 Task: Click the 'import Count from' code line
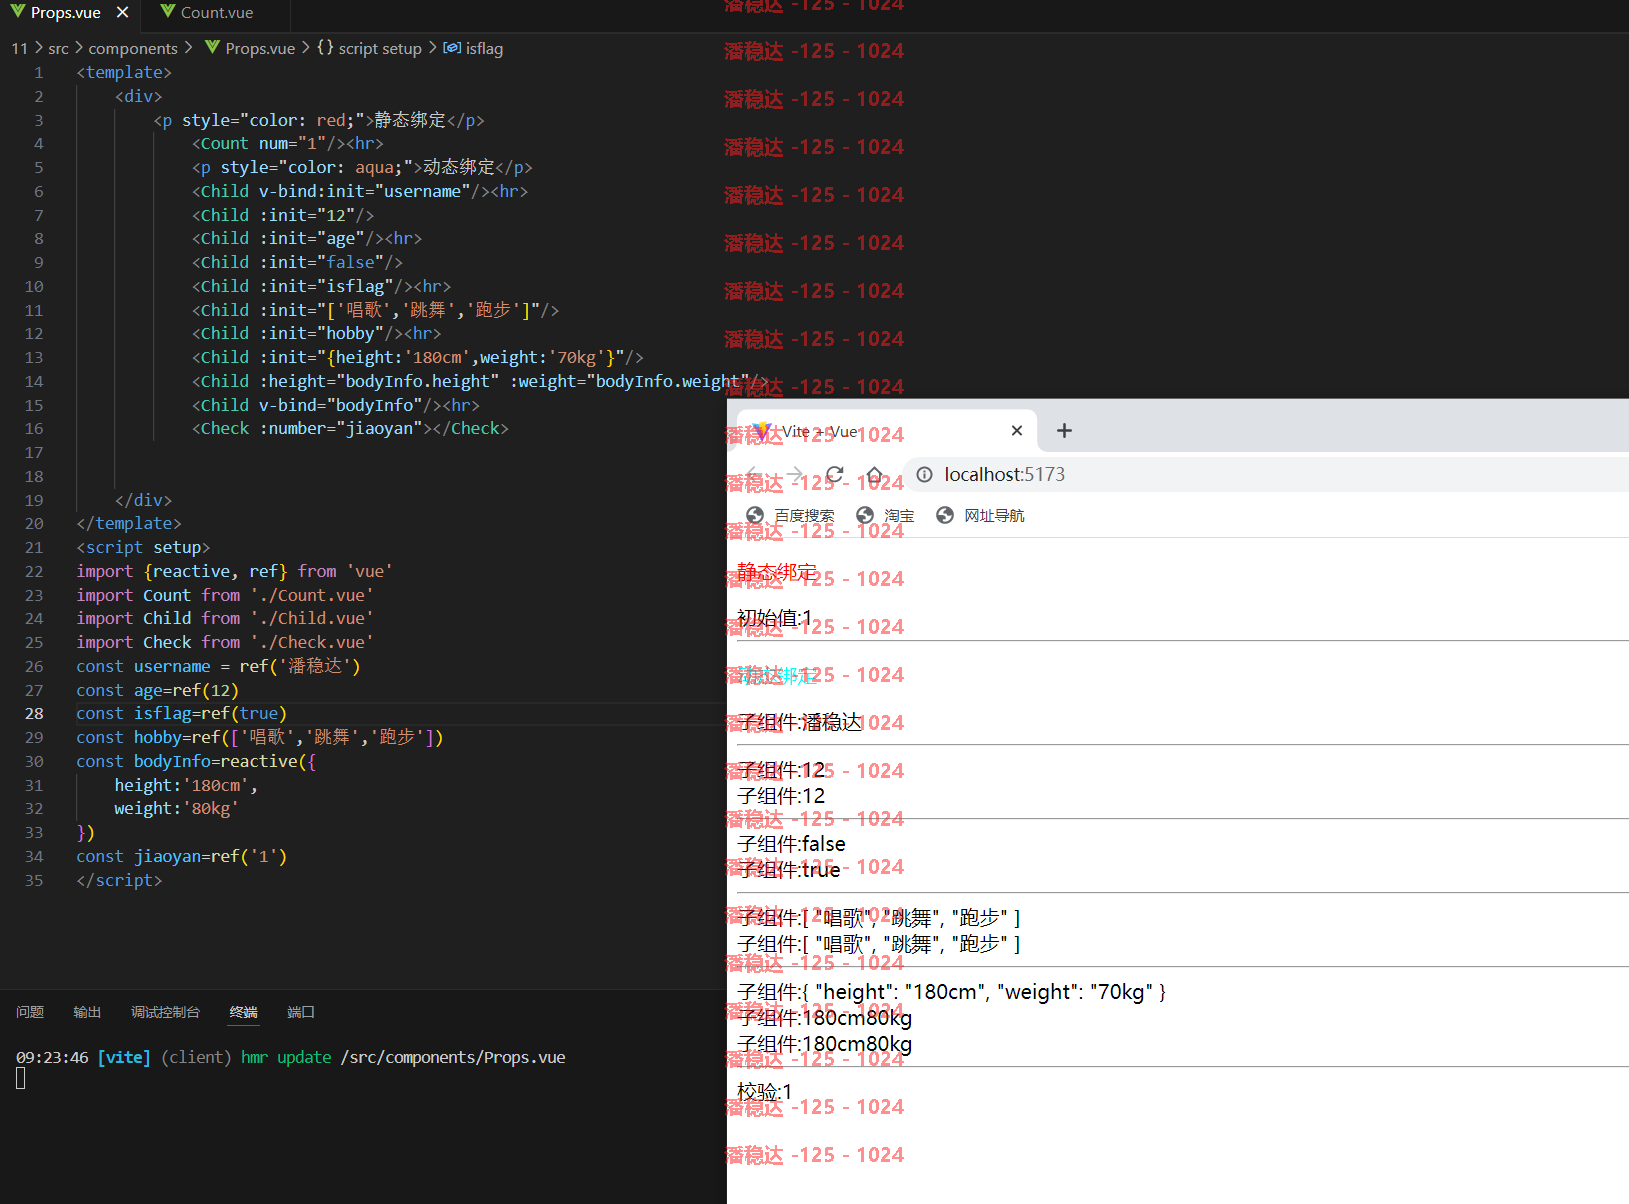224,595
